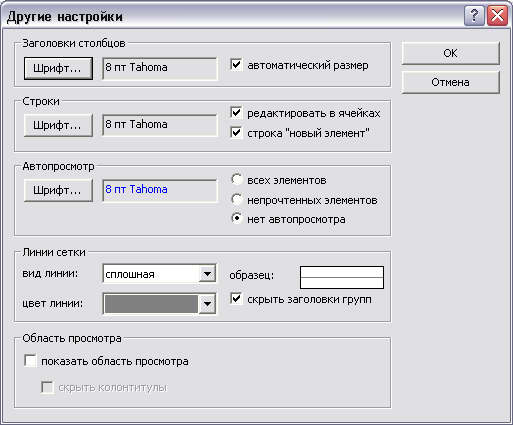Click the скрыть колонтитулы disabled checkbox

47,387
